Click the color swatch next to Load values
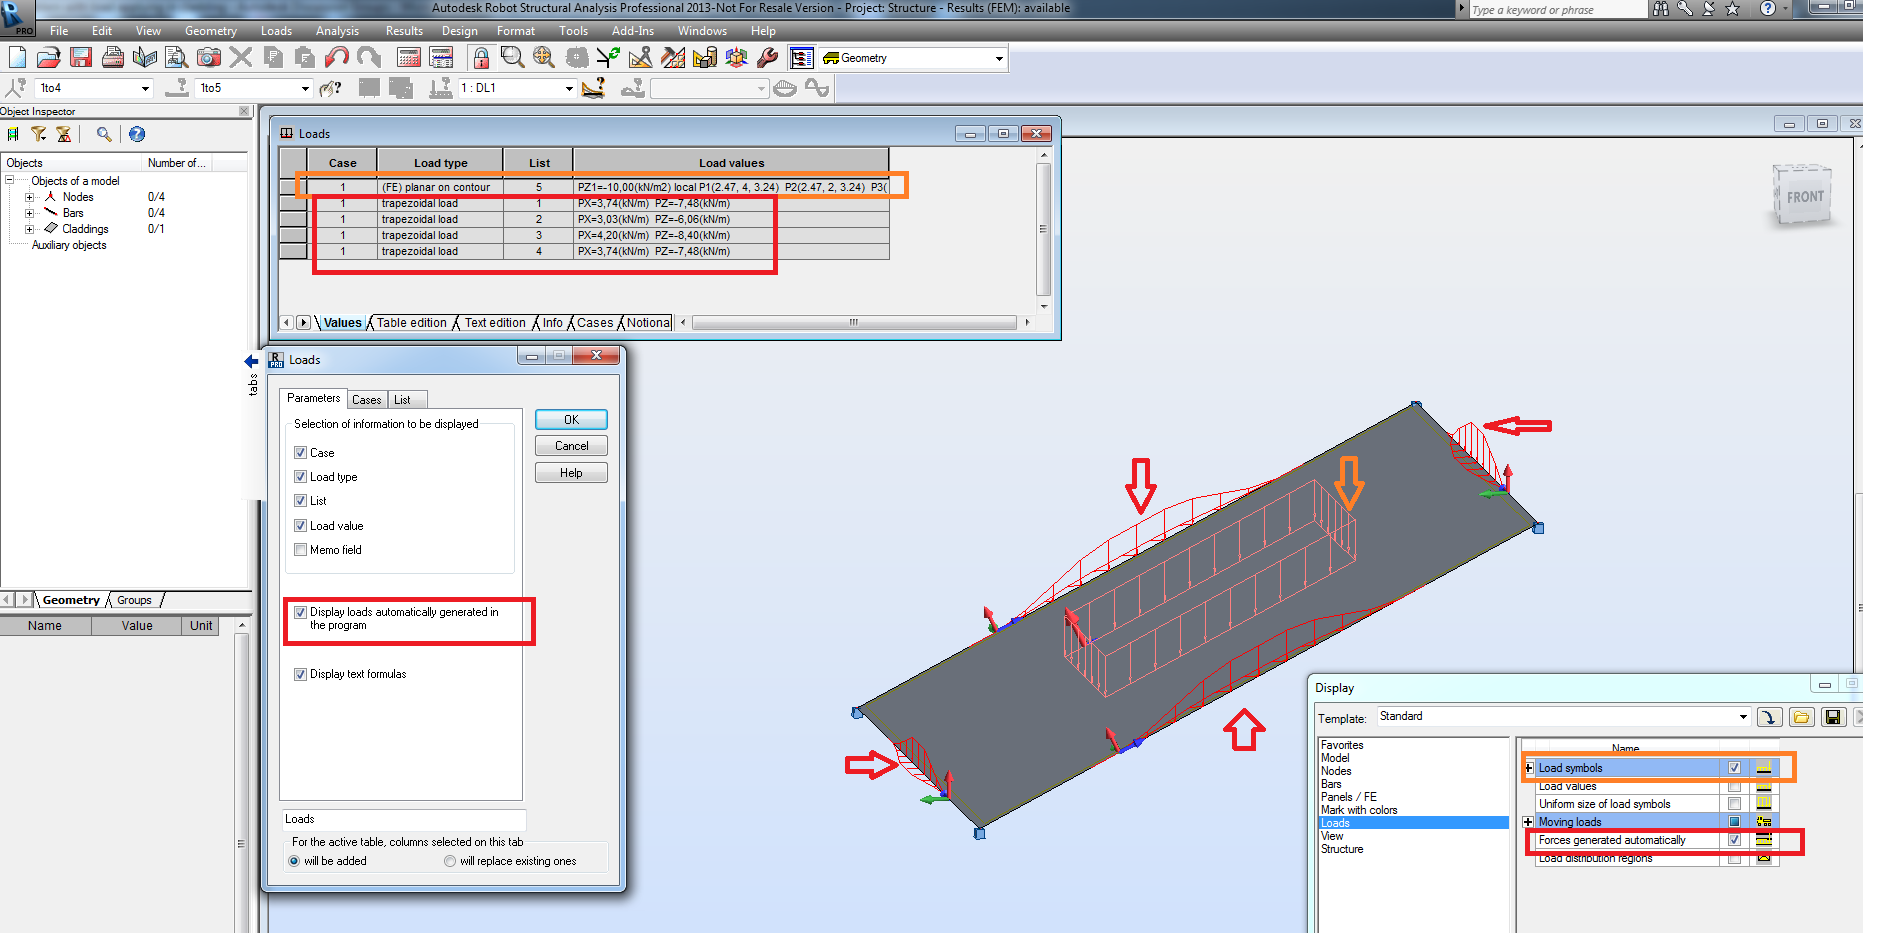Image resolution: width=1889 pixels, height=933 pixels. pyautogui.click(x=1764, y=787)
